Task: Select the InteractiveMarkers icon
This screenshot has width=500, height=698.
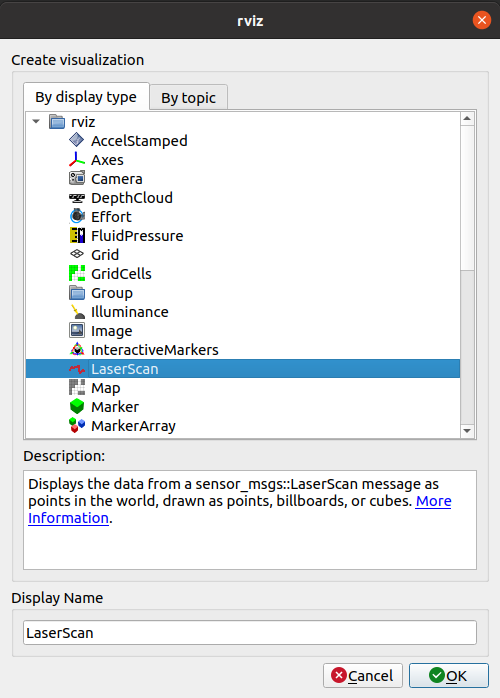Action: tap(77, 349)
